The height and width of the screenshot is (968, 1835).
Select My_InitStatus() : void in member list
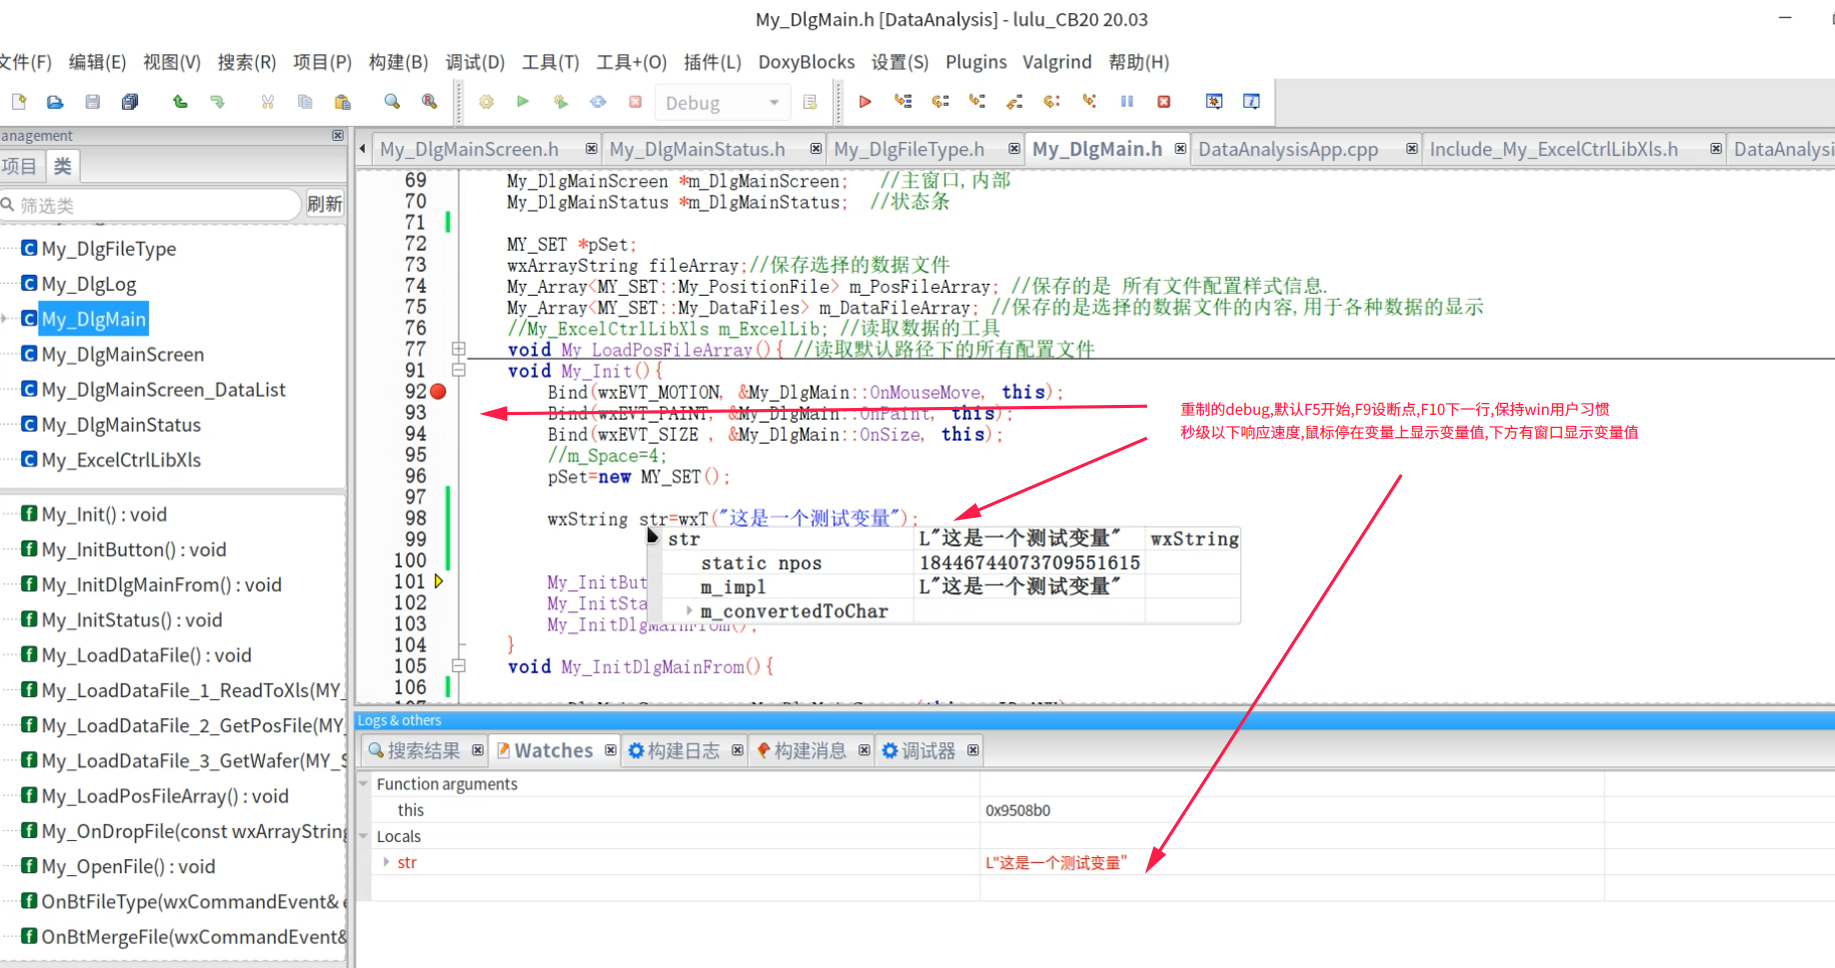(x=132, y=620)
